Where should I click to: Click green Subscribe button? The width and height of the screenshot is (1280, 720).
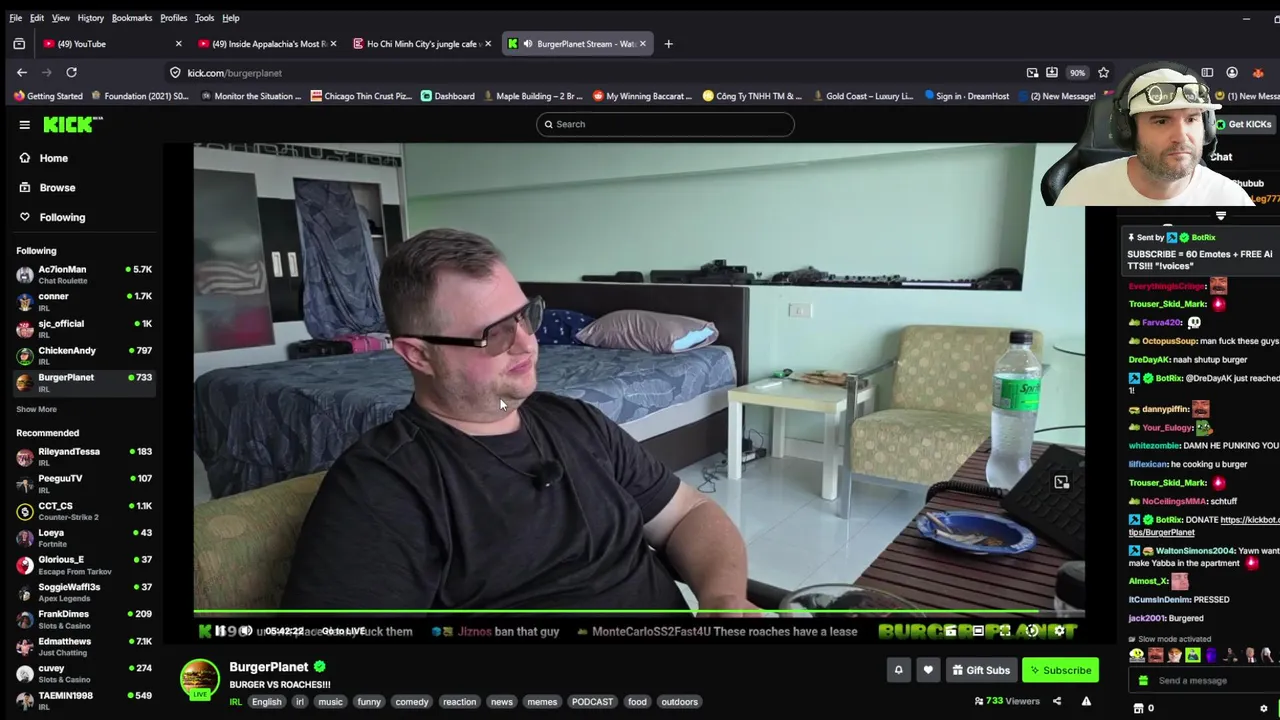(1060, 670)
